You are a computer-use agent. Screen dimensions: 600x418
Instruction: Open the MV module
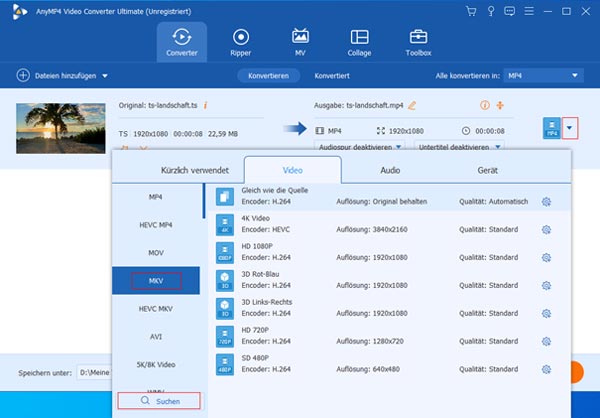(x=300, y=42)
